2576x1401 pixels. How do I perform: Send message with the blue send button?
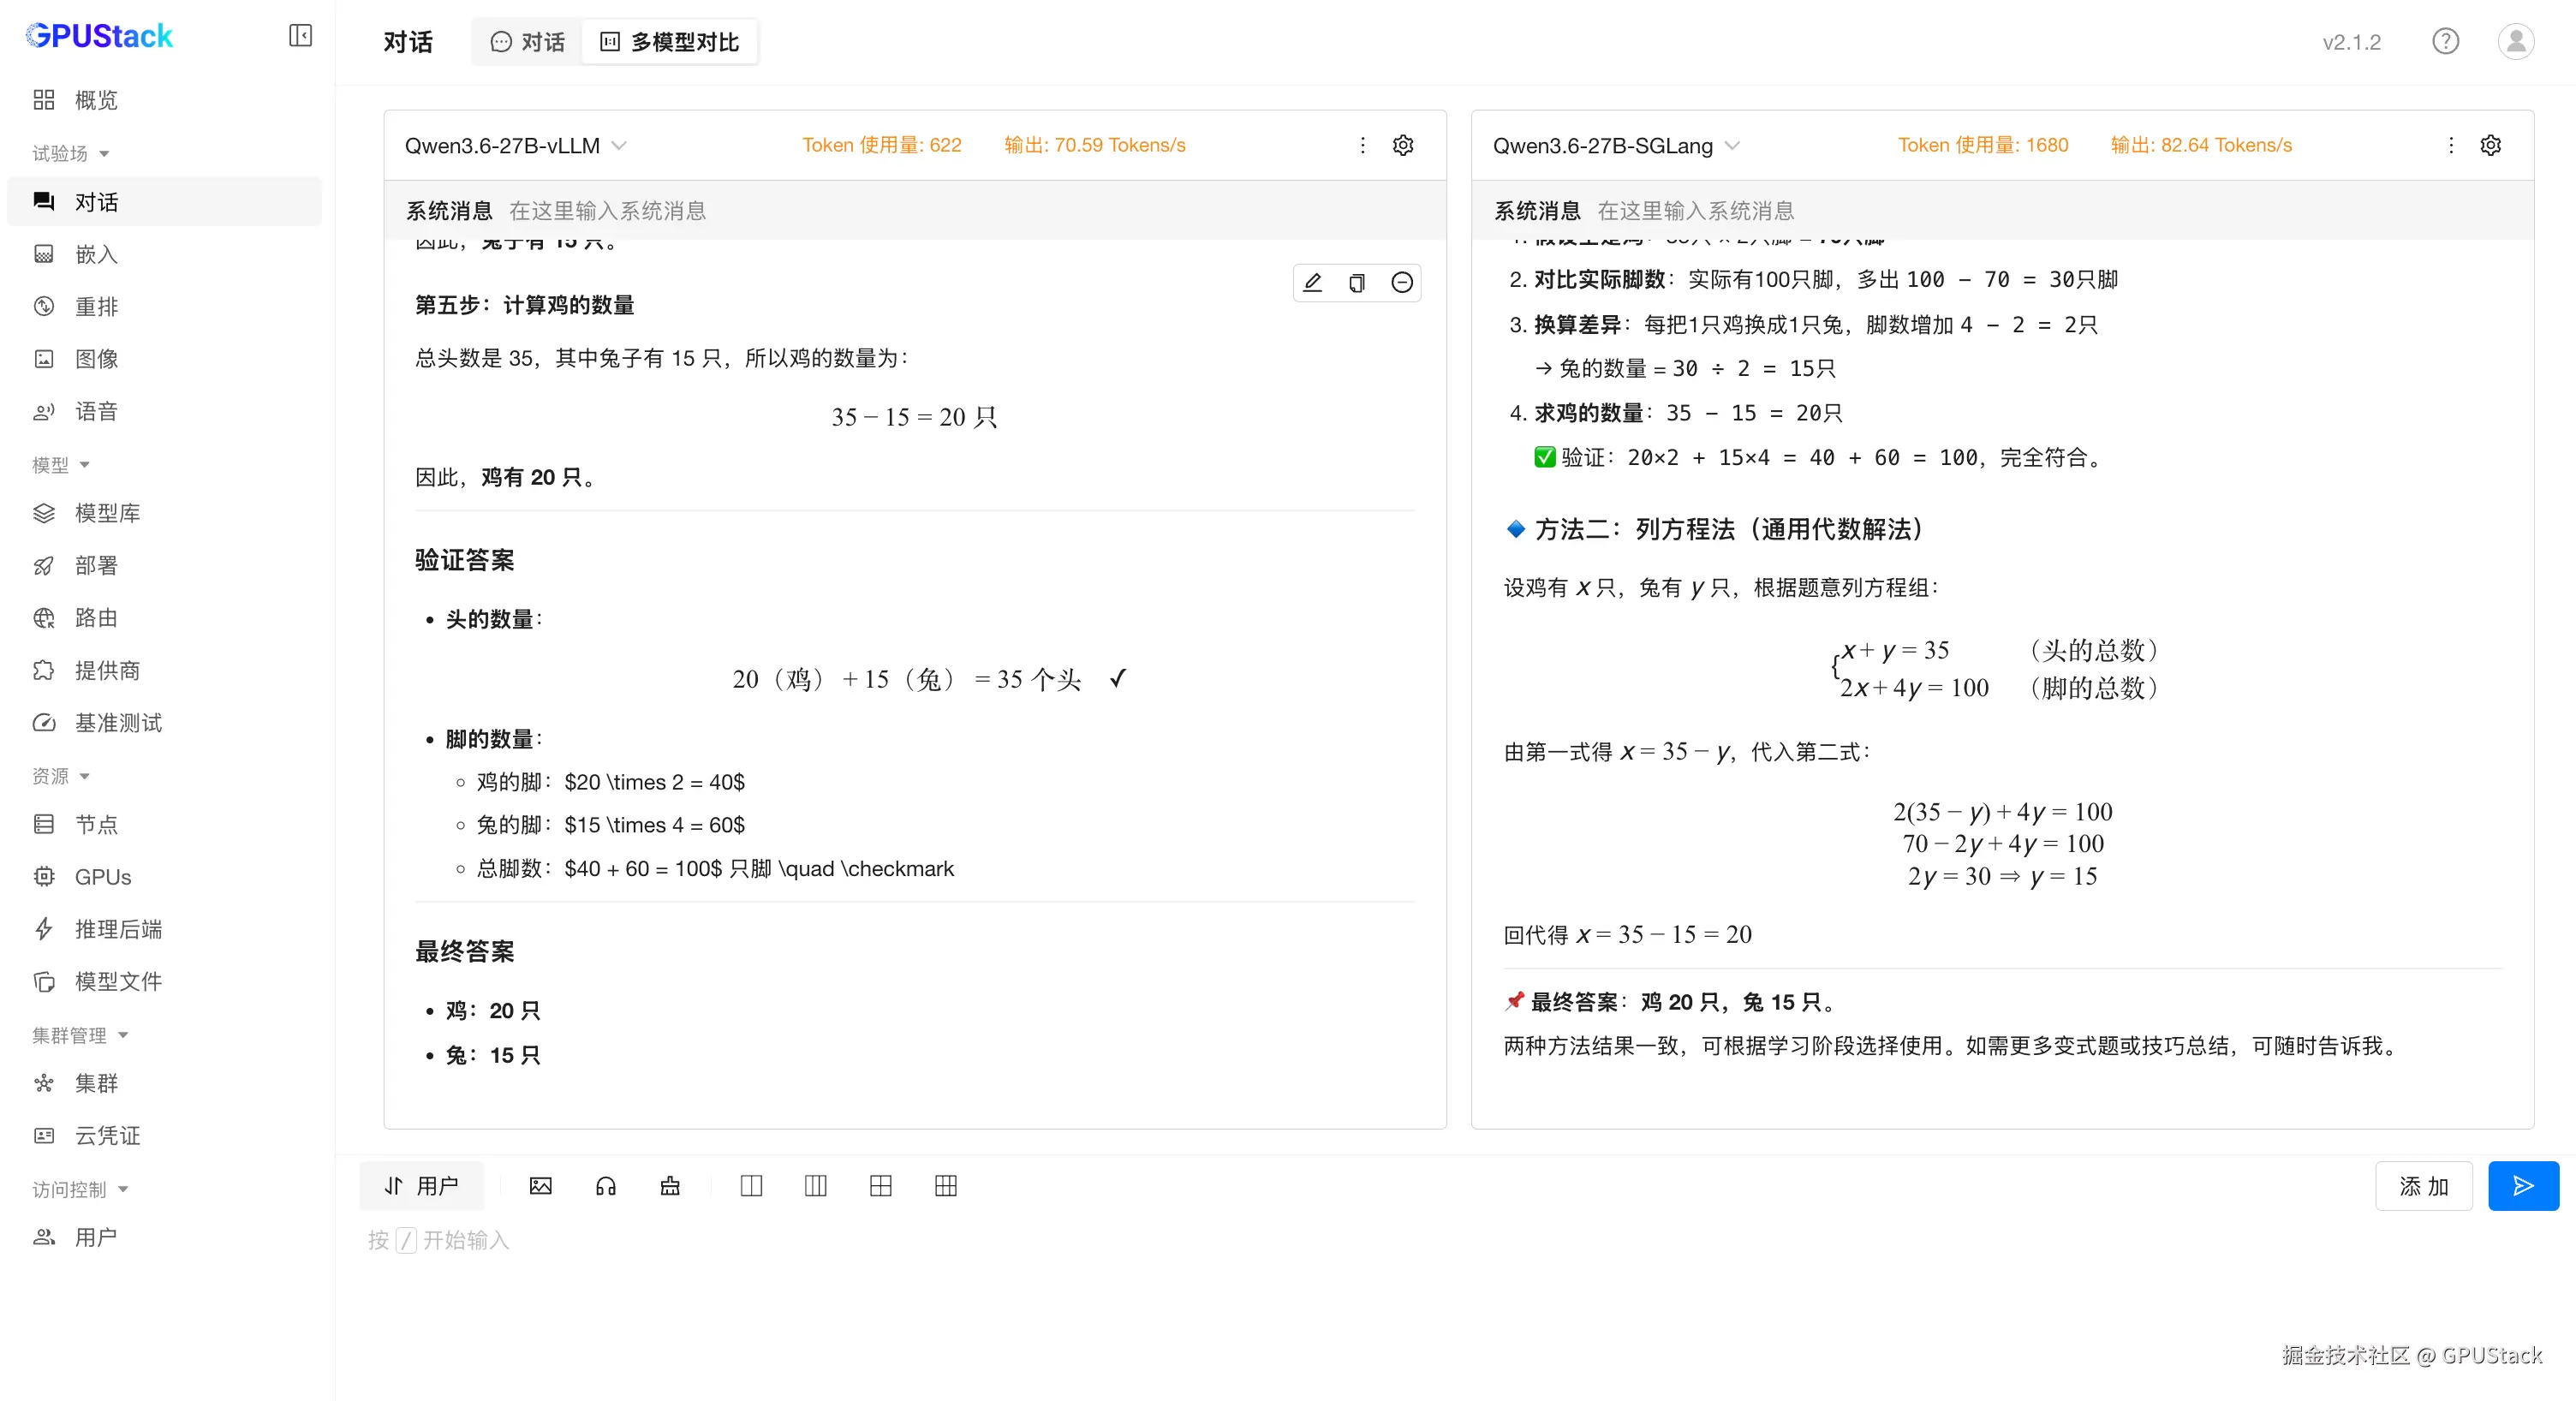pos(2523,1186)
